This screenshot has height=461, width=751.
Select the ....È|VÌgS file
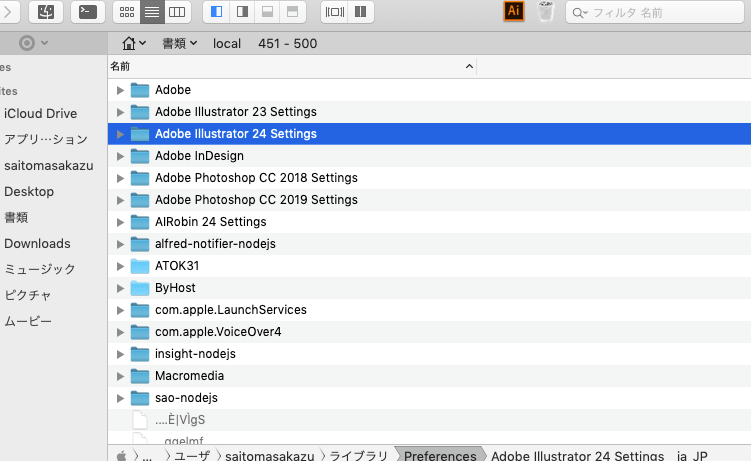[x=180, y=420]
